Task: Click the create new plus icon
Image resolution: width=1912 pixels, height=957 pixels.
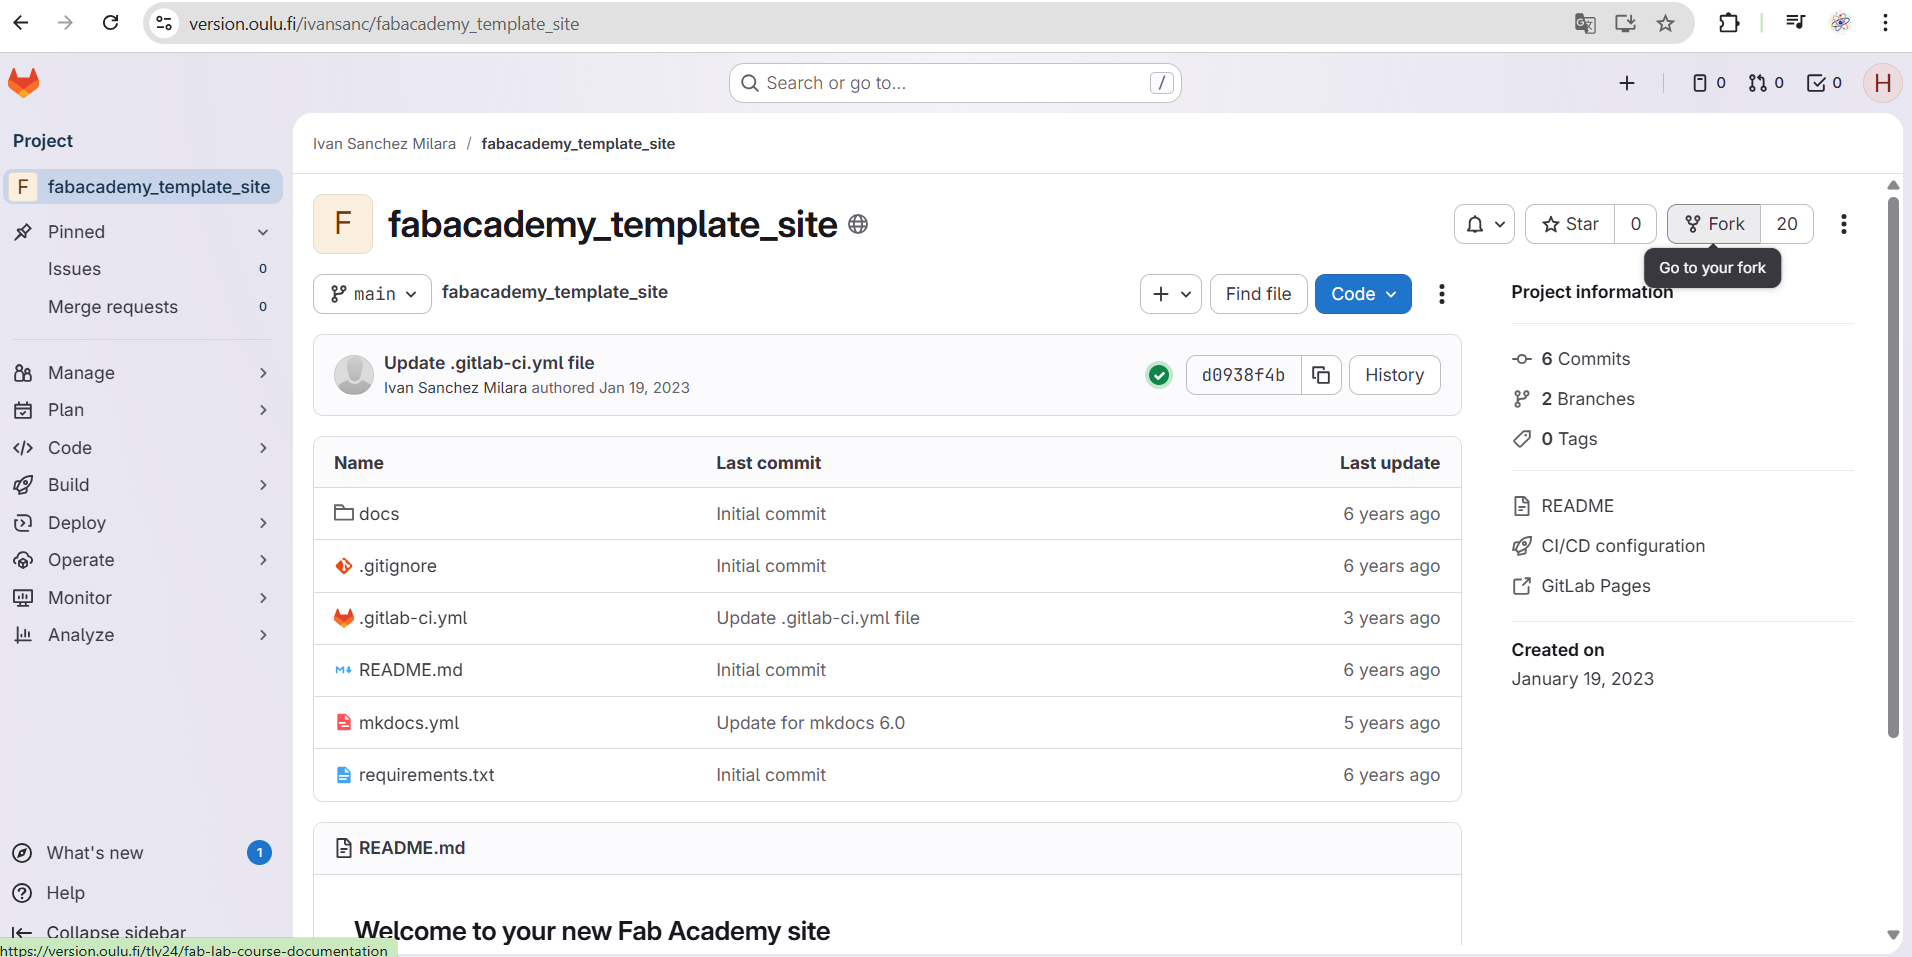Action: point(1627,83)
